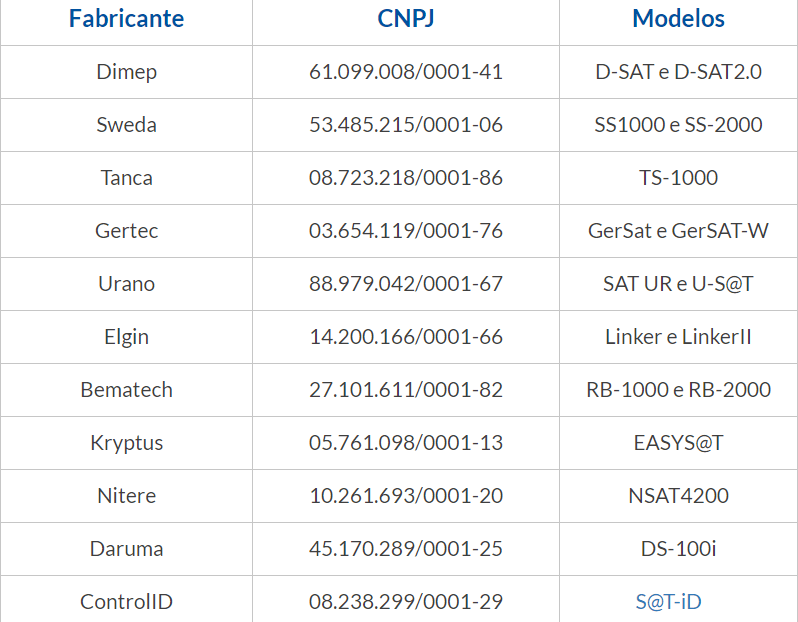This screenshot has width=798, height=622.
Task: Click the Sweda manufacturer cell
Action: point(126,125)
